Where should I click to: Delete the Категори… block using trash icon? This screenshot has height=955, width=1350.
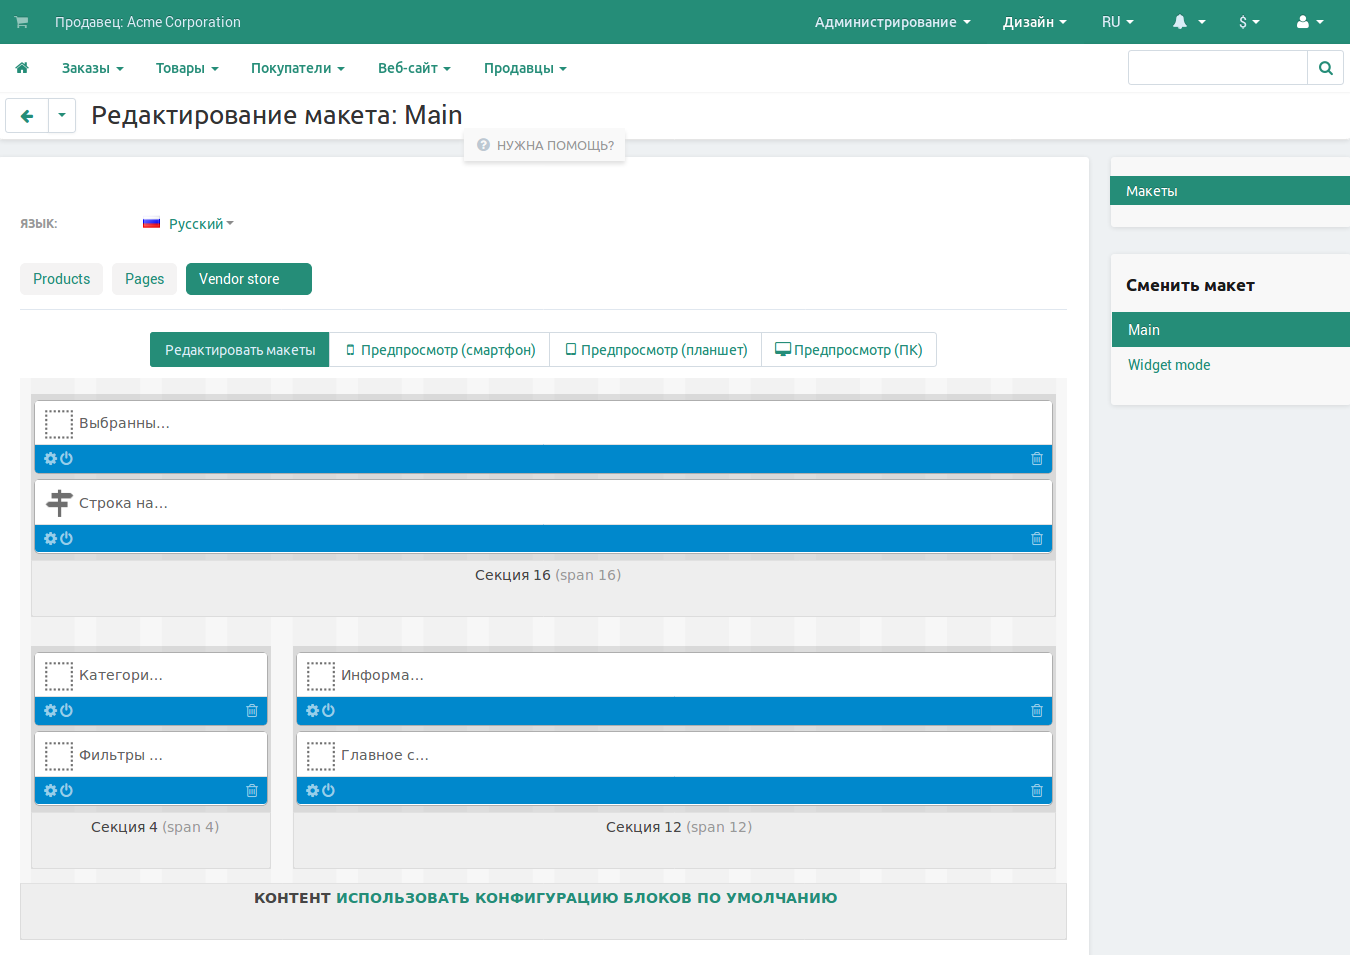click(x=251, y=711)
